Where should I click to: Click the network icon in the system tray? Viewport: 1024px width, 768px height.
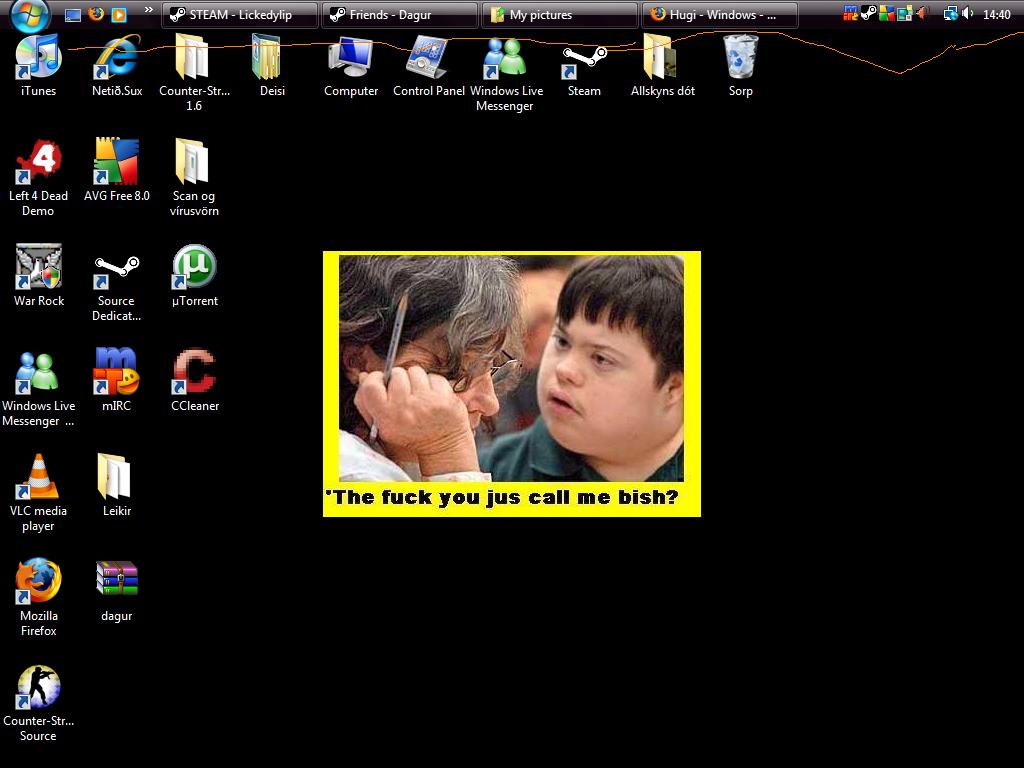pos(951,14)
